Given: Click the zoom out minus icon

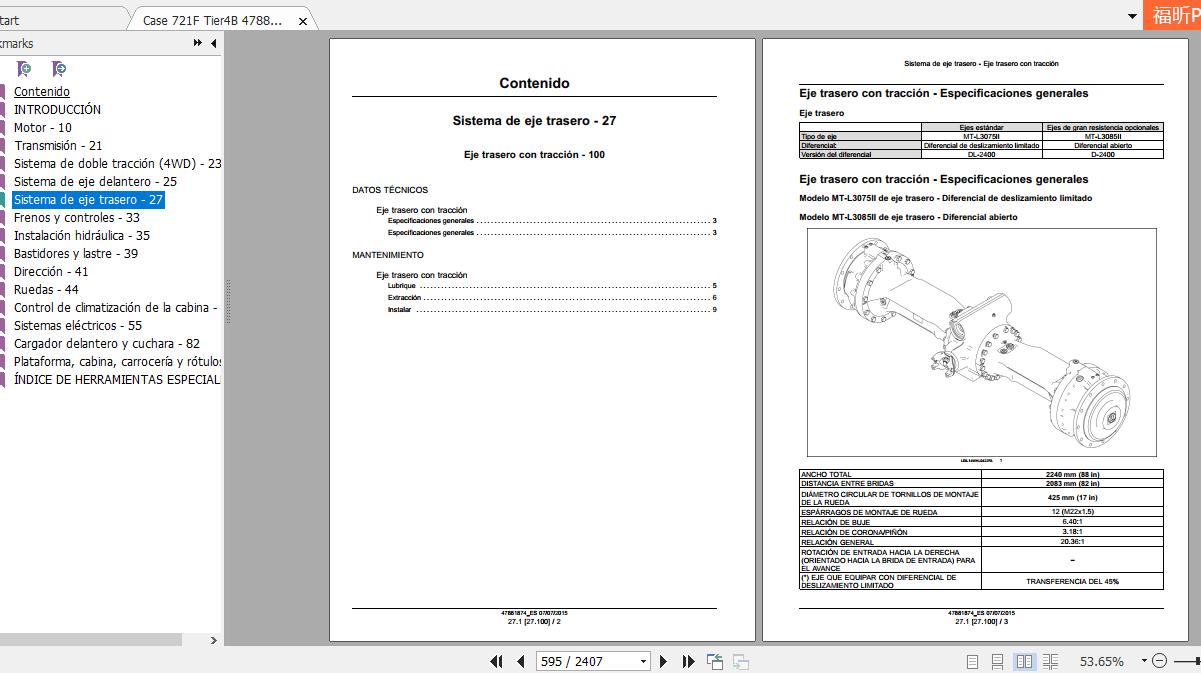Looking at the screenshot, I should point(1161,660).
